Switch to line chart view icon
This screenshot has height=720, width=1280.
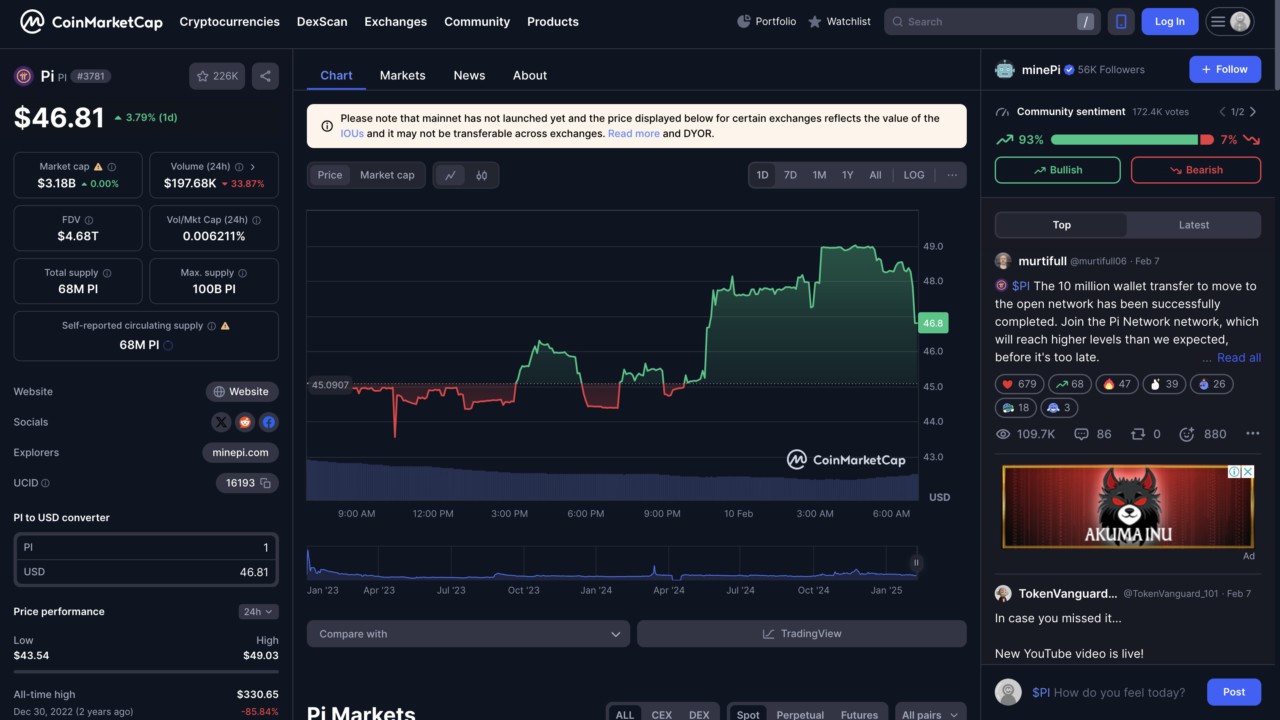(x=450, y=175)
